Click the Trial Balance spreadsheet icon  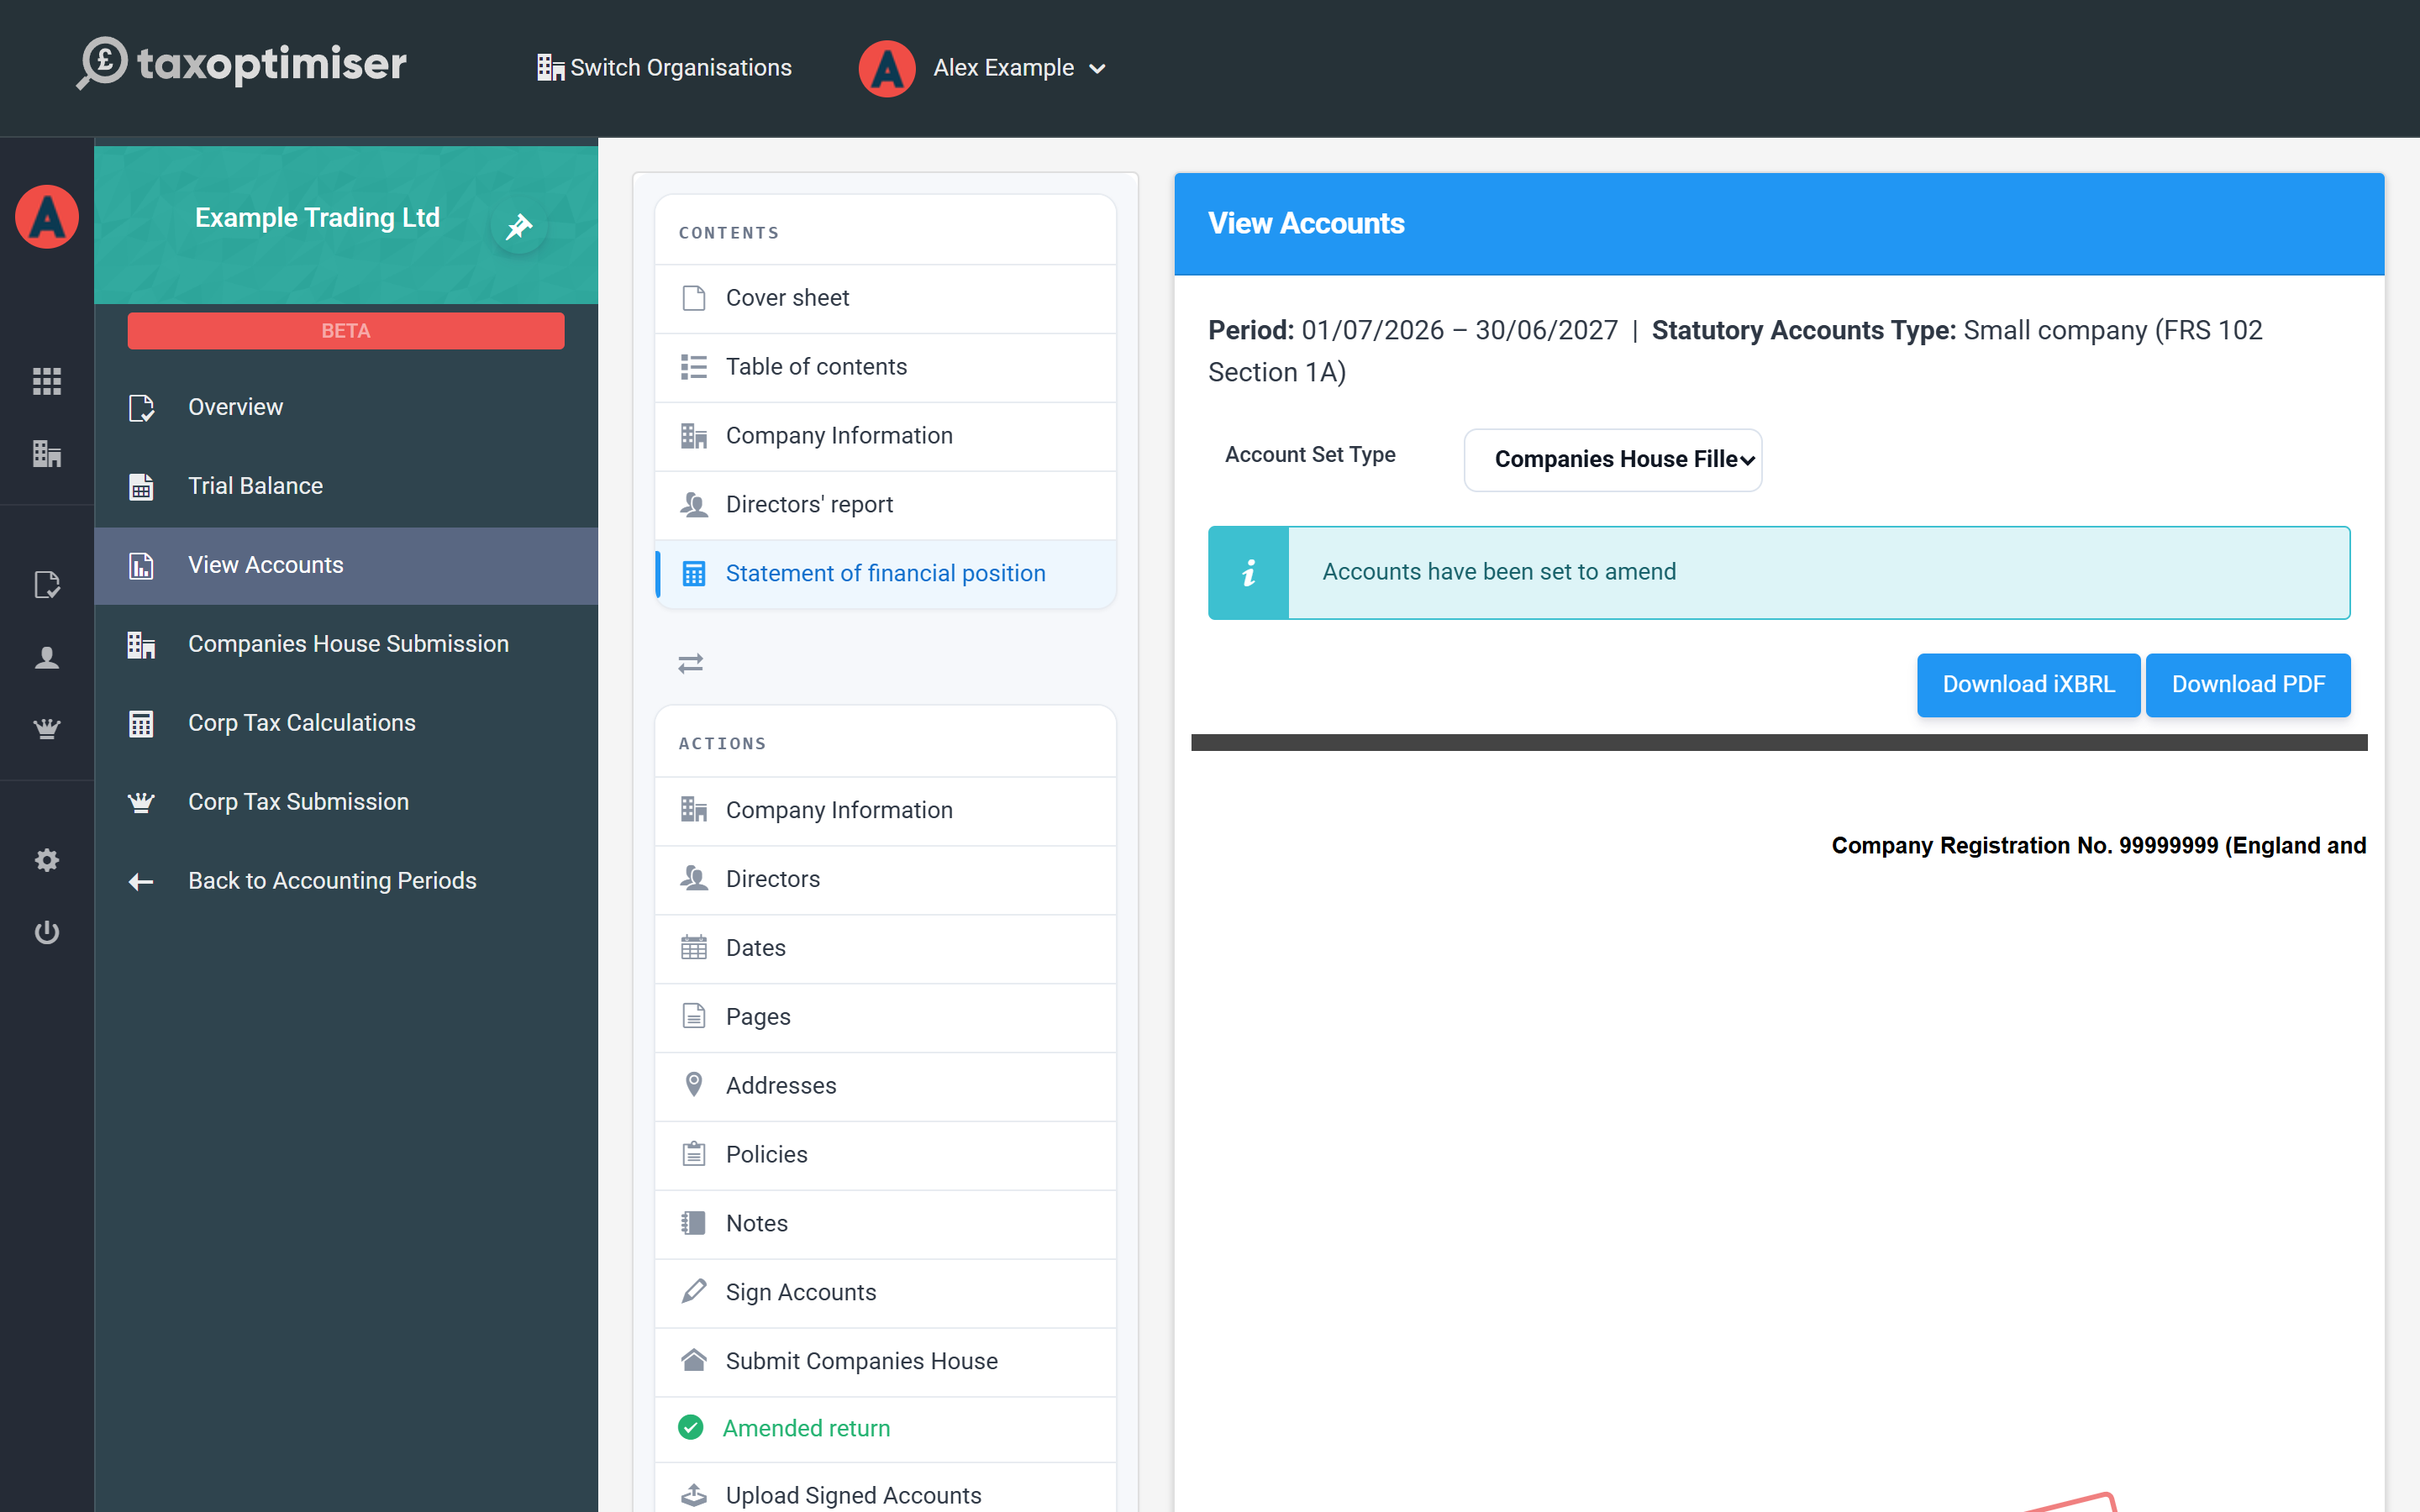tap(141, 487)
